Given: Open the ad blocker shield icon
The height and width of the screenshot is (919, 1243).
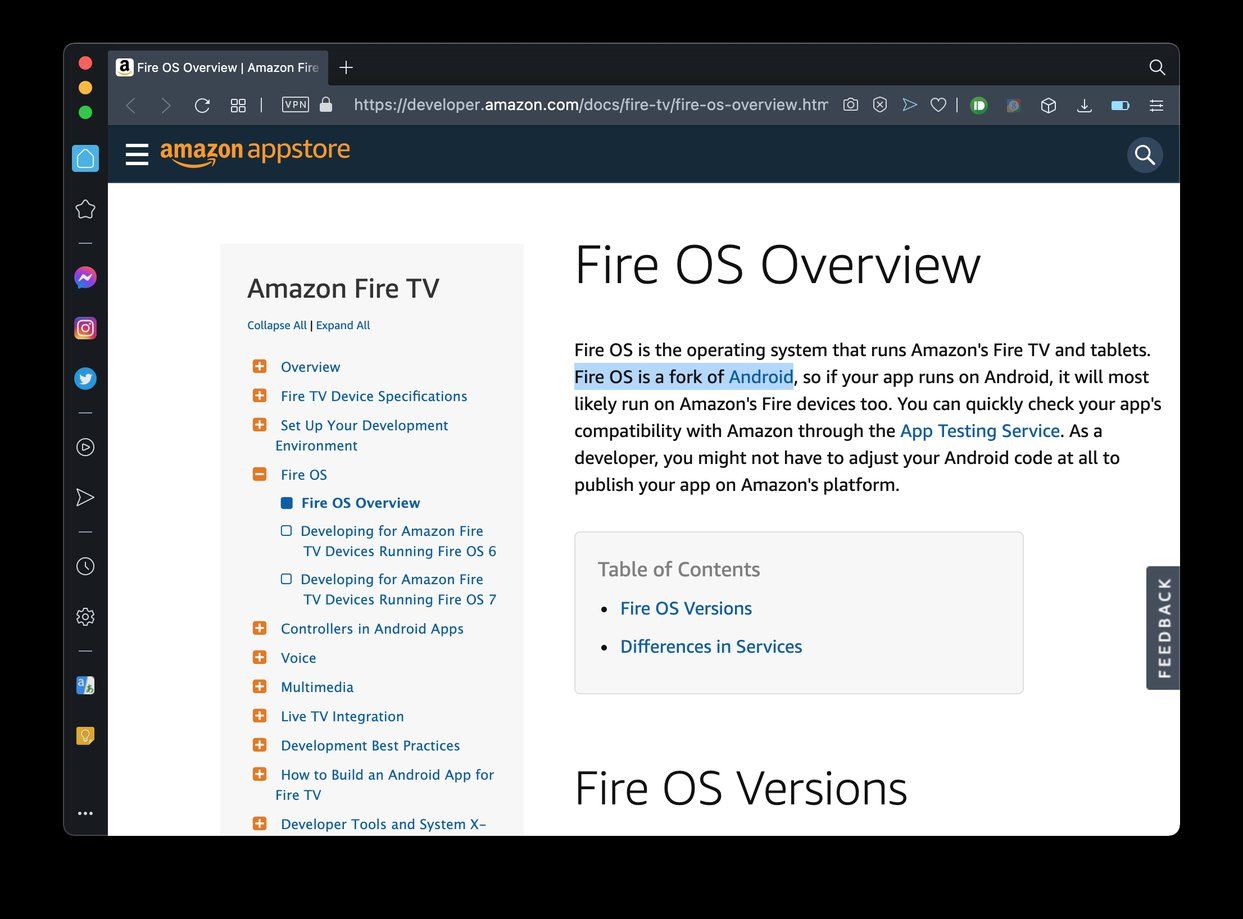Looking at the screenshot, I should pyautogui.click(x=880, y=104).
